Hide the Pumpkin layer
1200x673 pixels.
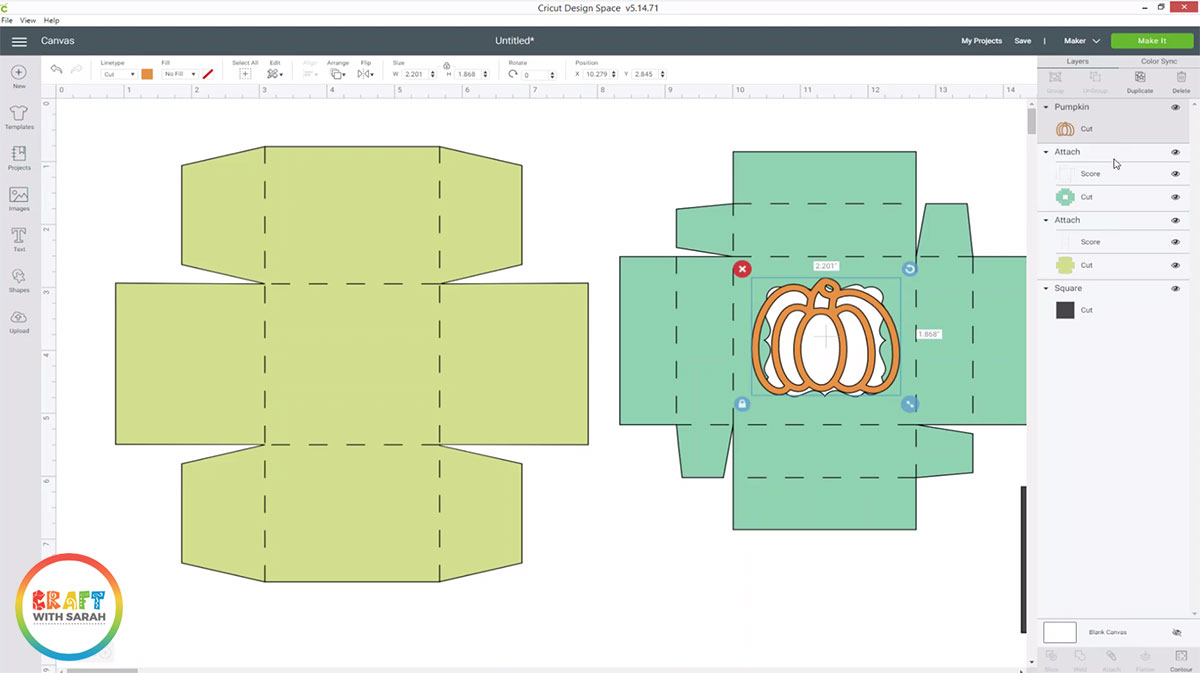1175,107
